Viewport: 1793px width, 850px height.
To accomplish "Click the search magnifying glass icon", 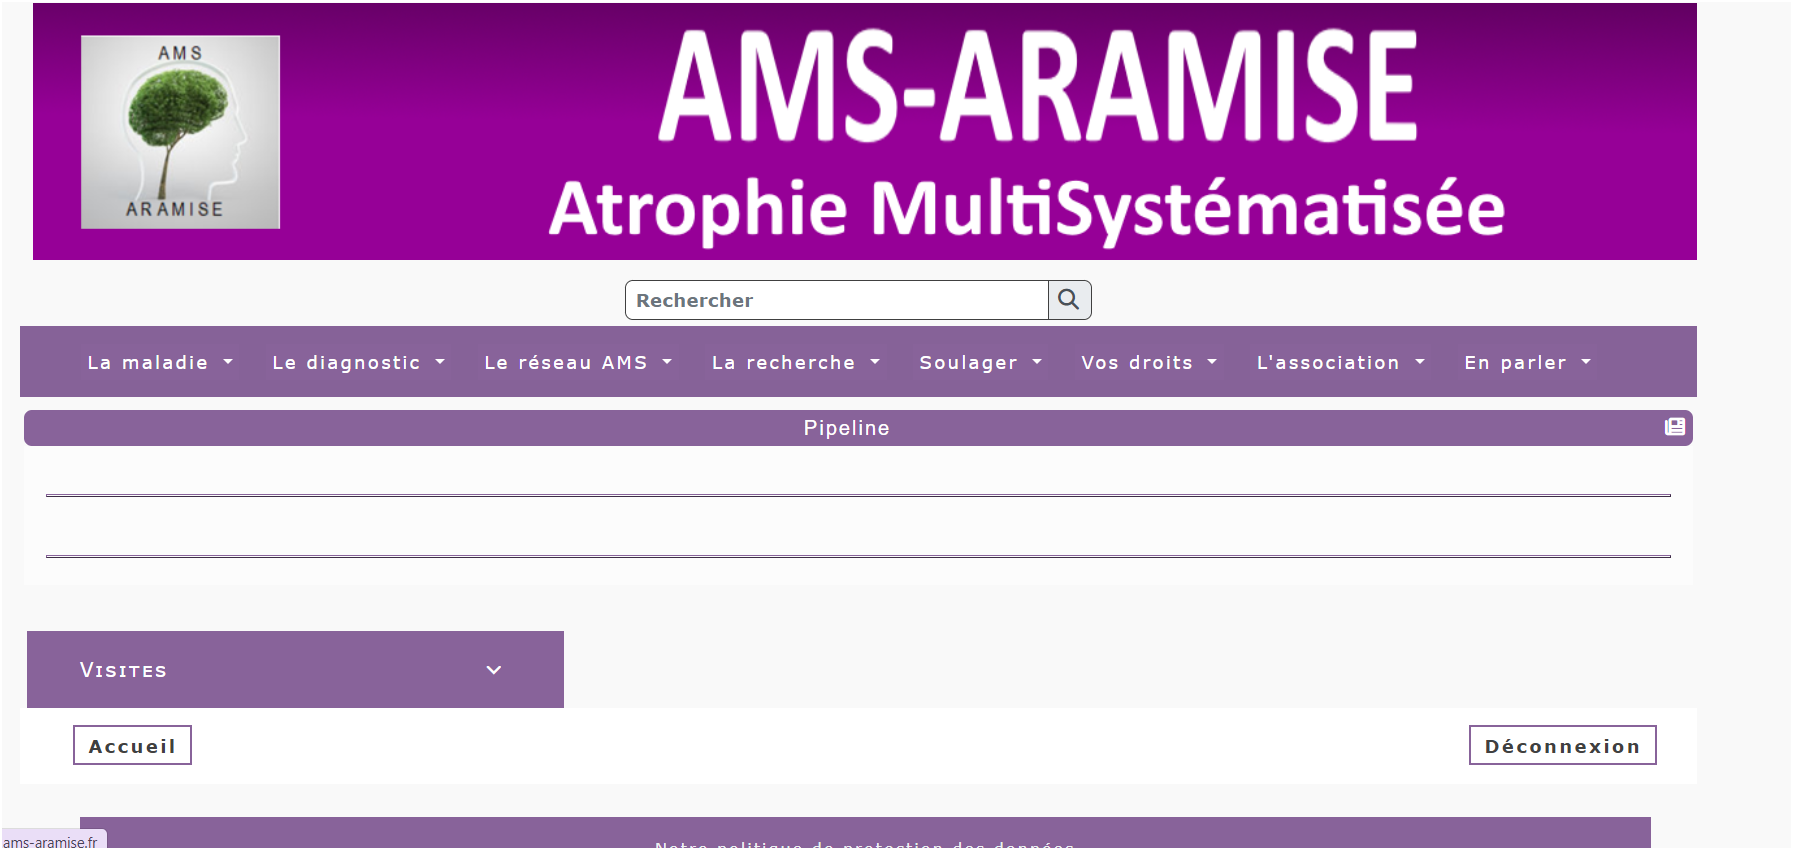I will tap(1069, 300).
